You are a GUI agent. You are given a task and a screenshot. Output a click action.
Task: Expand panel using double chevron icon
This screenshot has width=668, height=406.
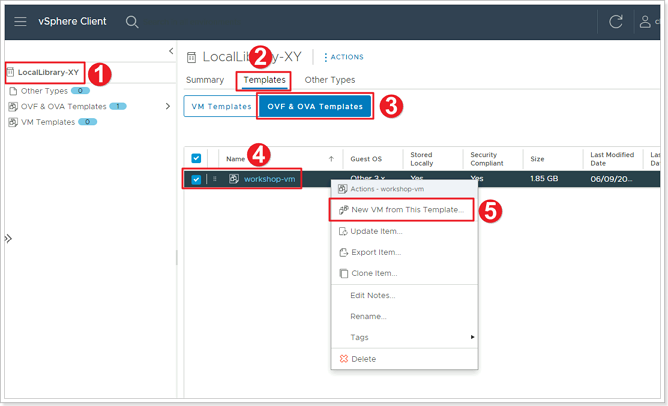[x=9, y=239]
